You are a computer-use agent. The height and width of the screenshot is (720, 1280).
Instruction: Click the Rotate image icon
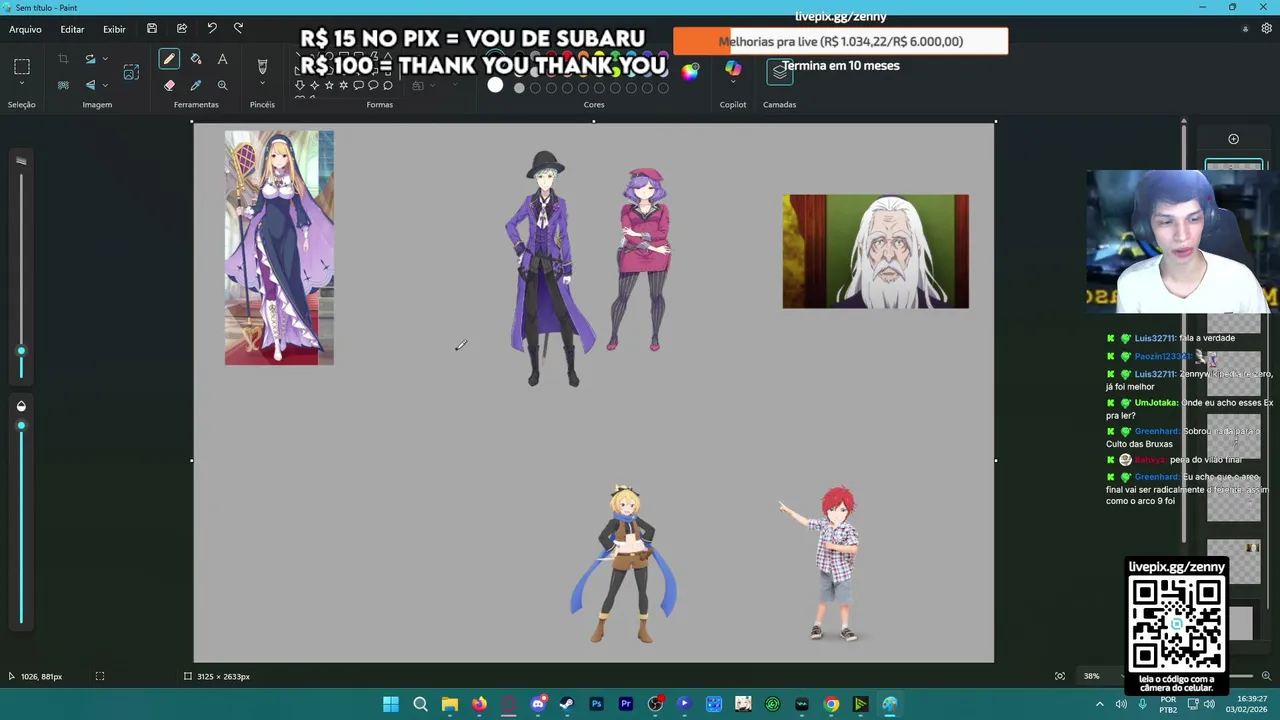pos(90,59)
